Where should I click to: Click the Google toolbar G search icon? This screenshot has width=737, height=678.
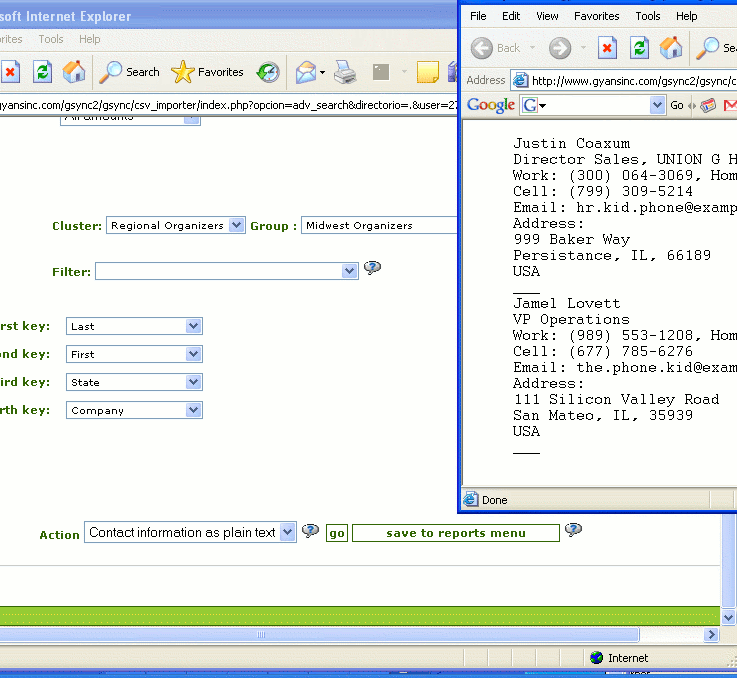[x=530, y=105]
